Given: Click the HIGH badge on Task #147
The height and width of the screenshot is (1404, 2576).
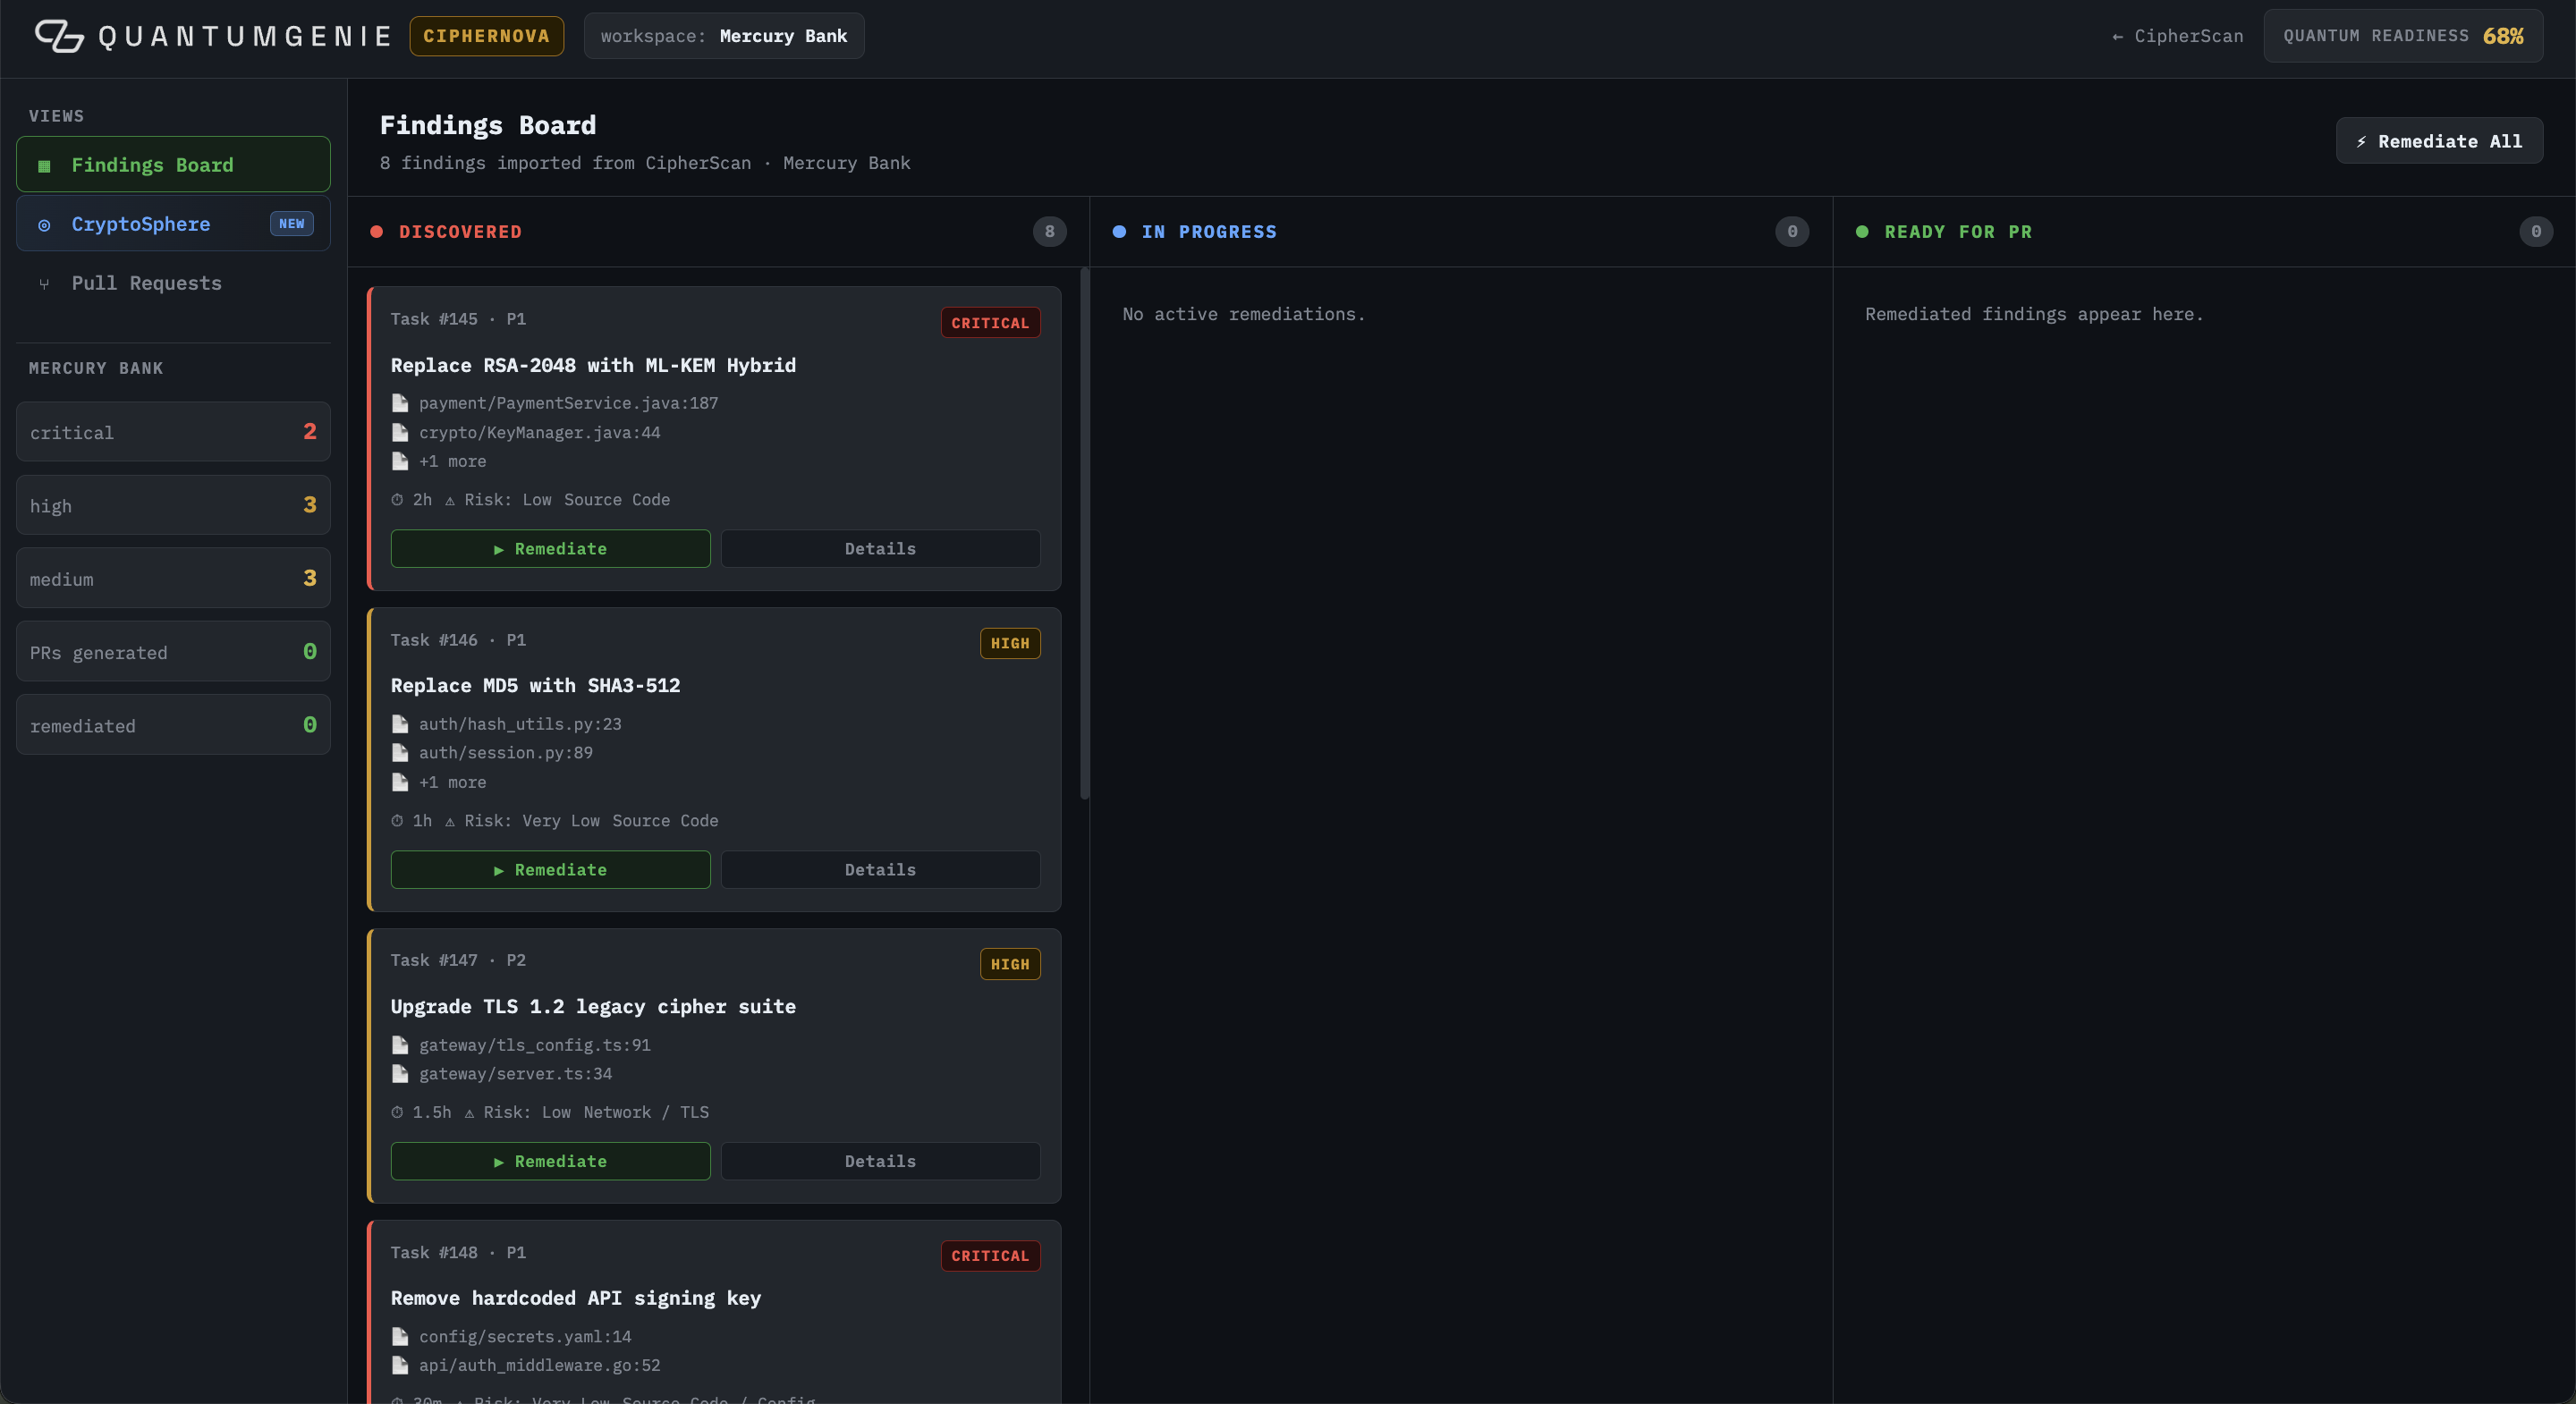Looking at the screenshot, I should pyautogui.click(x=1010, y=964).
